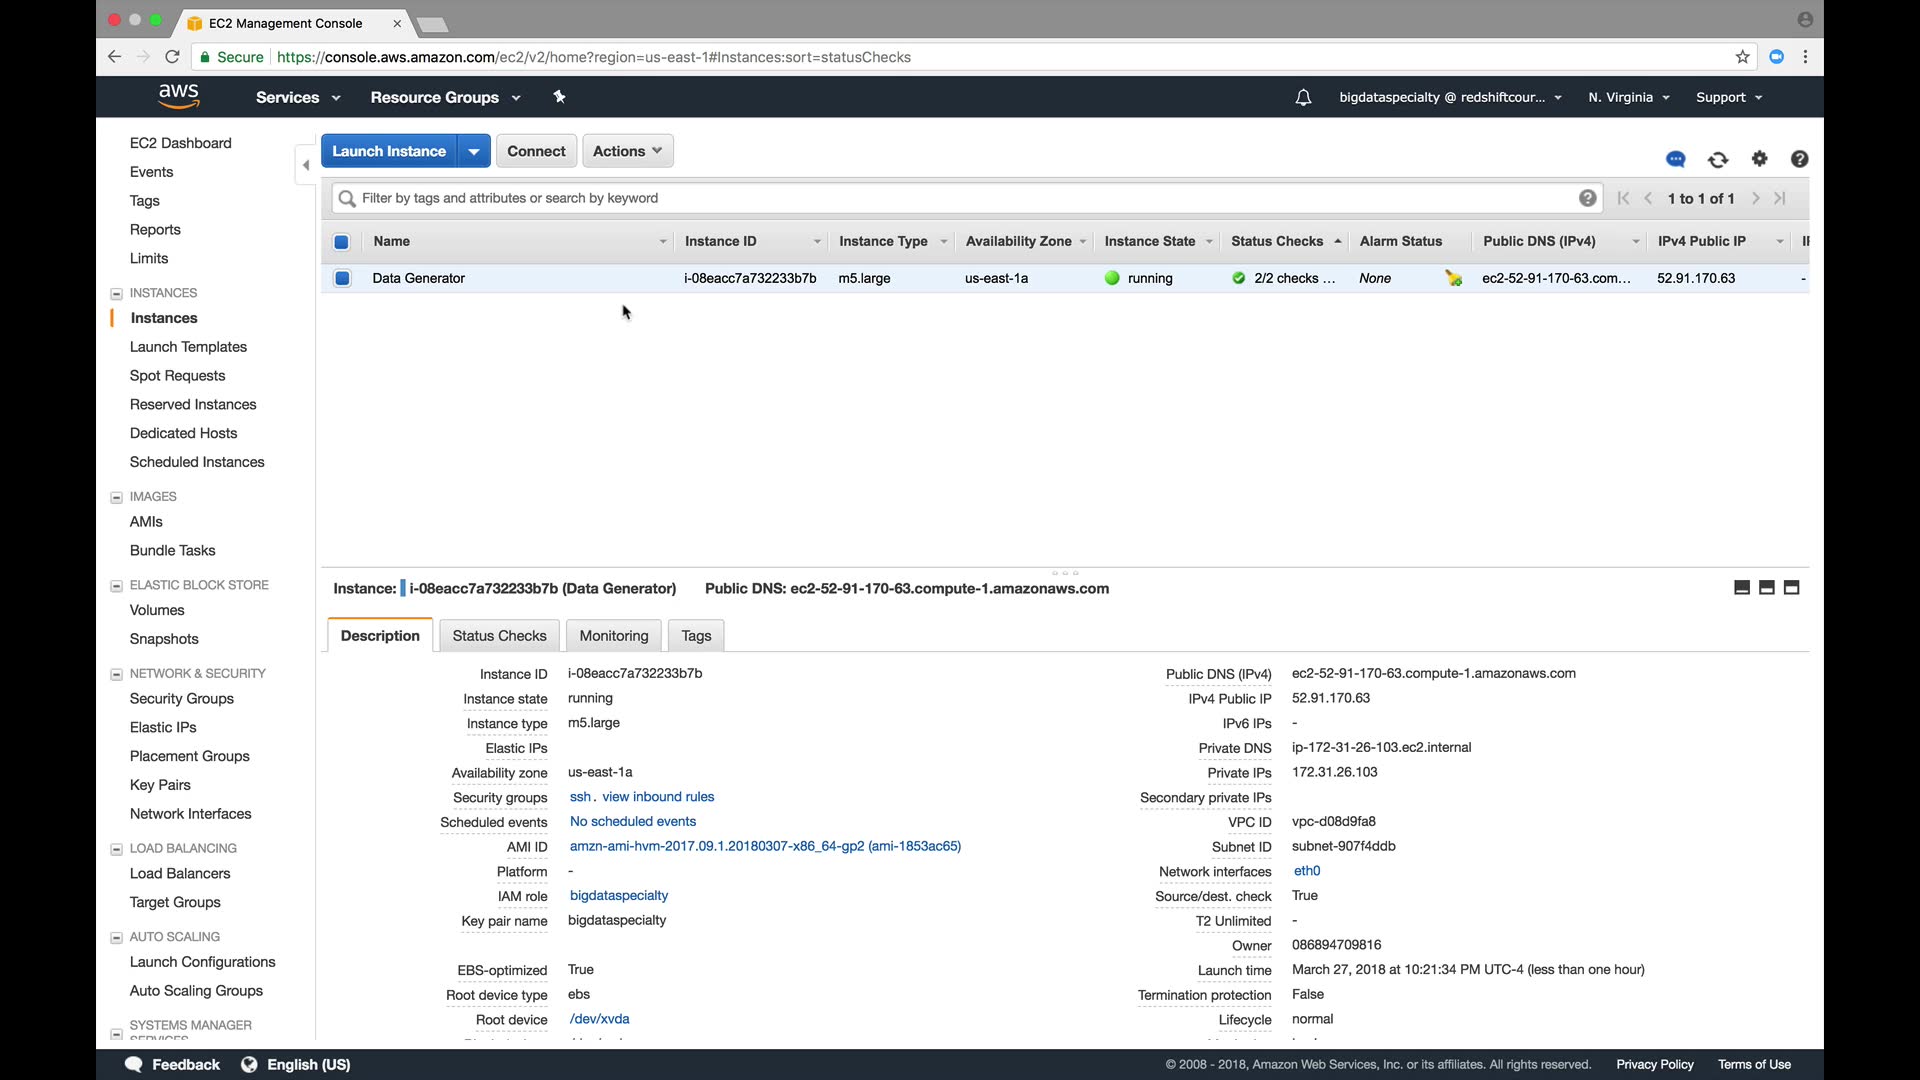Click the help question mark icon
The width and height of the screenshot is (1920, 1080).
(x=1799, y=159)
